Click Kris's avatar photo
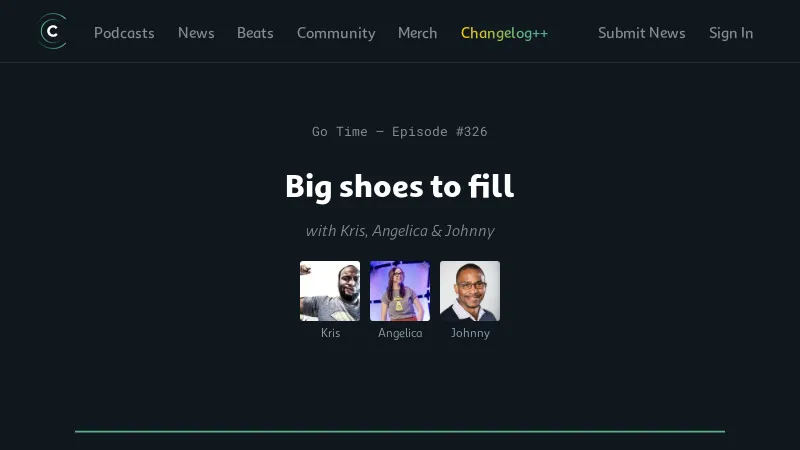This screenshot has height=450, width=800. (330, 291)
